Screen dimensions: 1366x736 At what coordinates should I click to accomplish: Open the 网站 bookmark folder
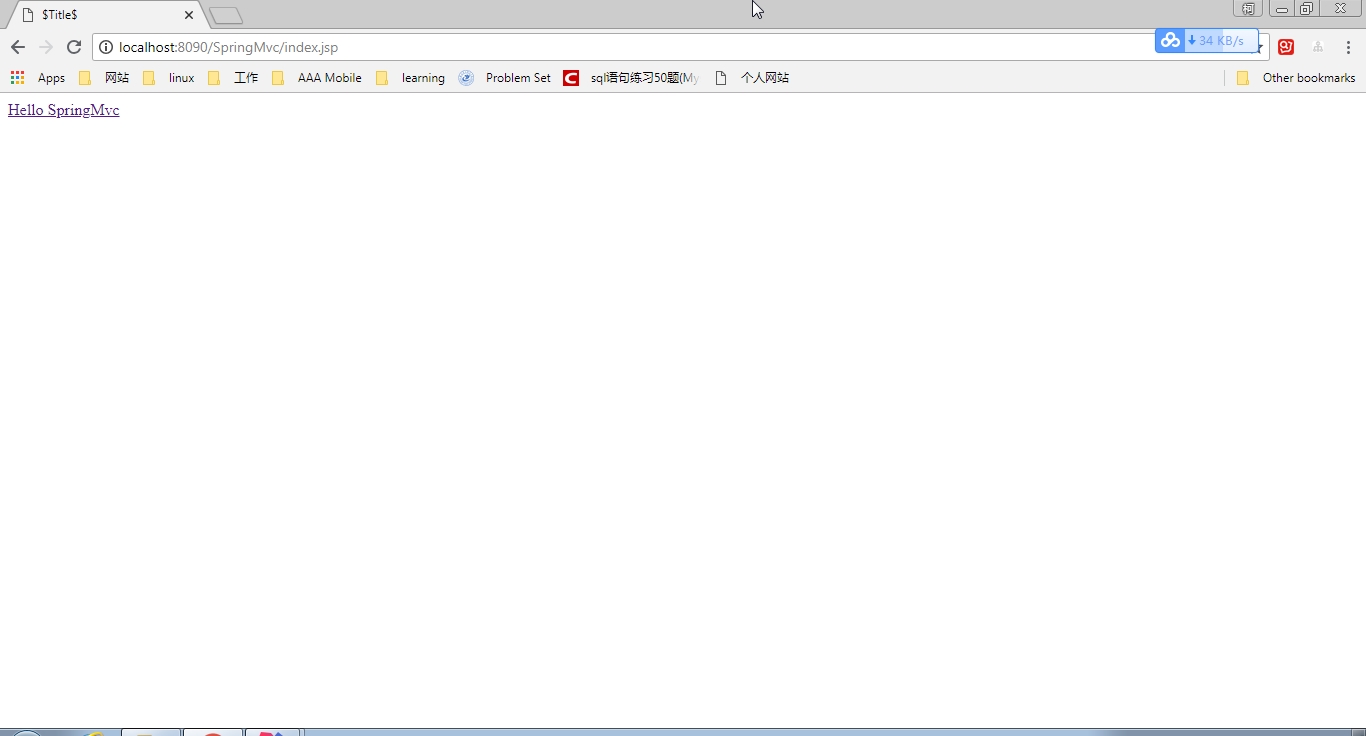(x=104, y=77)
